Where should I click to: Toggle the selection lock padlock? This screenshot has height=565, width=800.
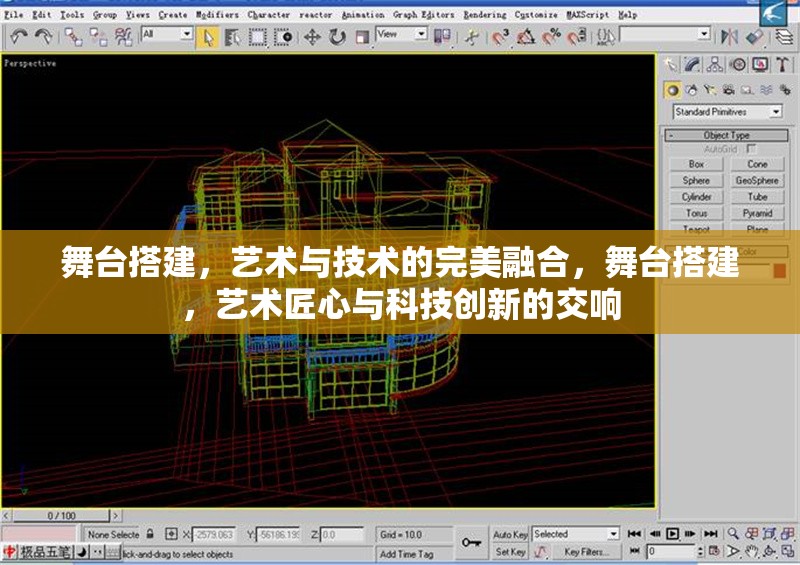pos(149,534)
